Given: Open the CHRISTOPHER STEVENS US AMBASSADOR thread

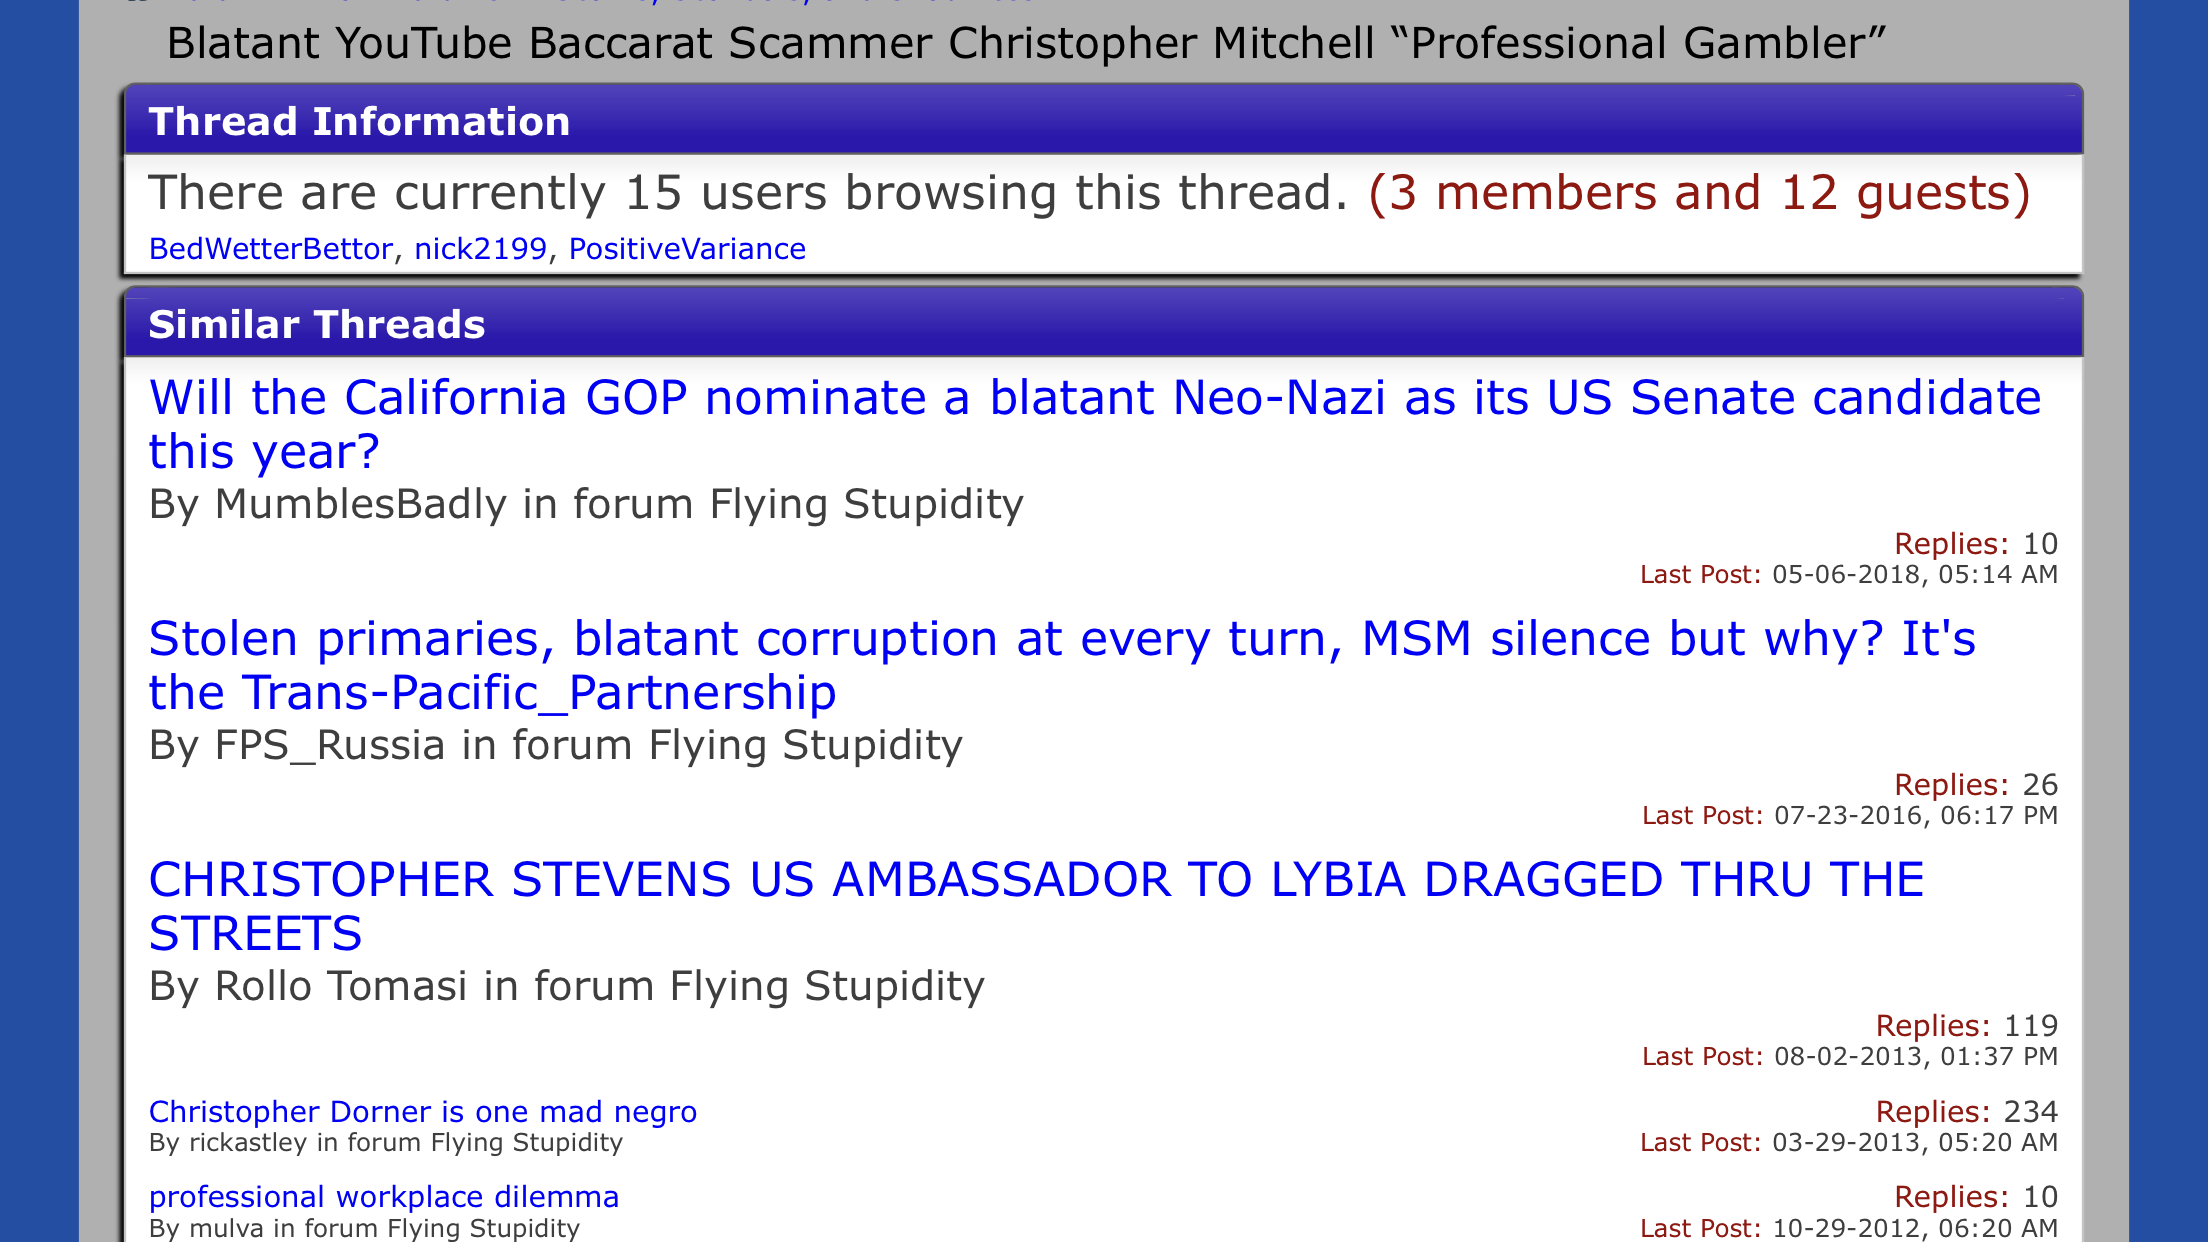Looking at the screenshot, I should 1036,906.
